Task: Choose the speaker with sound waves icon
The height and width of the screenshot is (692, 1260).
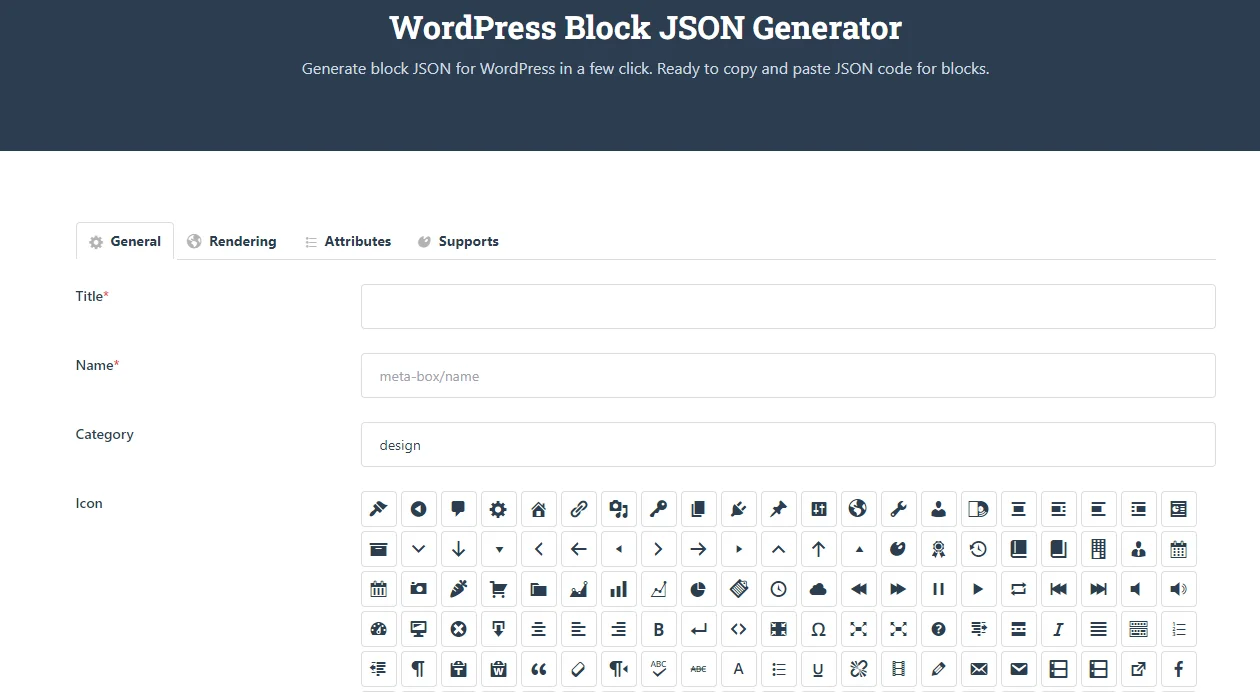Action: (x=1179, y=589)
